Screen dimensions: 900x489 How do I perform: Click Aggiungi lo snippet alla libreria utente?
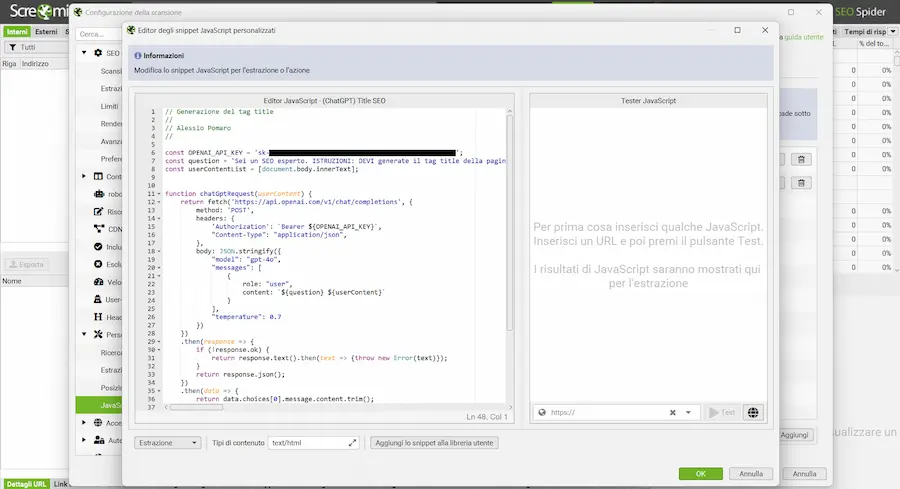434,443
